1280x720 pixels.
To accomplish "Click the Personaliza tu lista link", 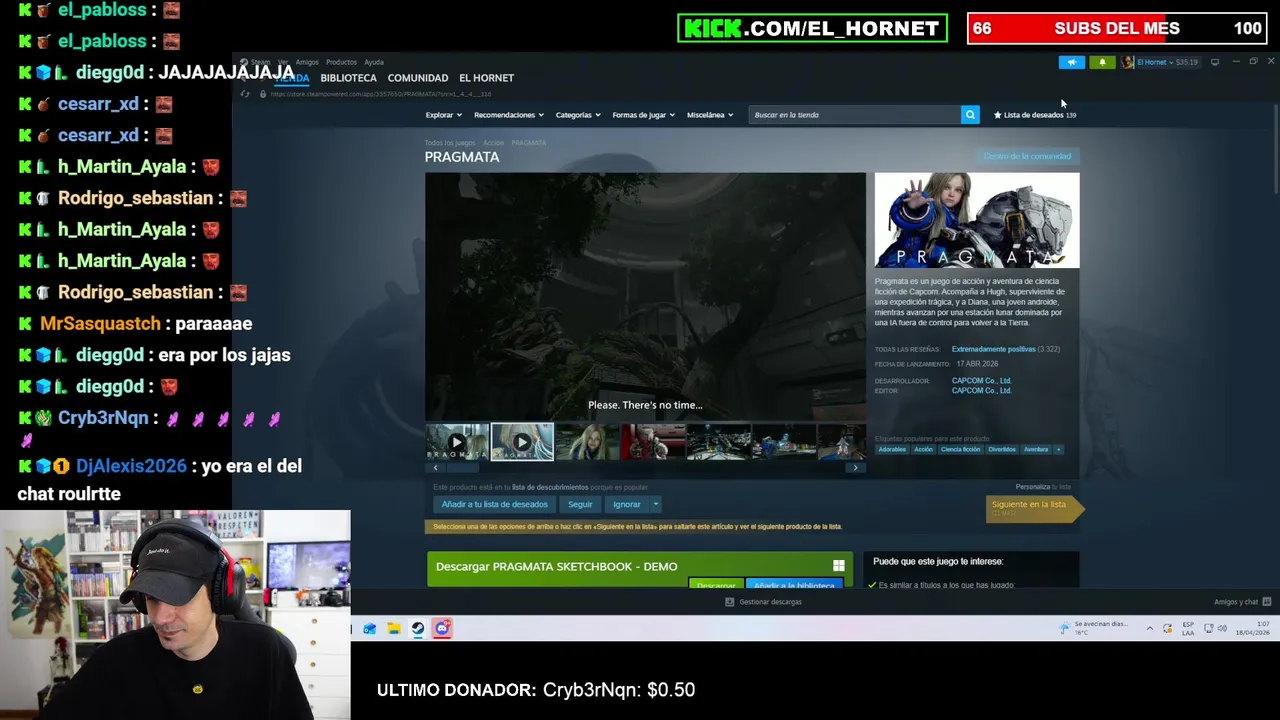I will tap(1043, 487).
